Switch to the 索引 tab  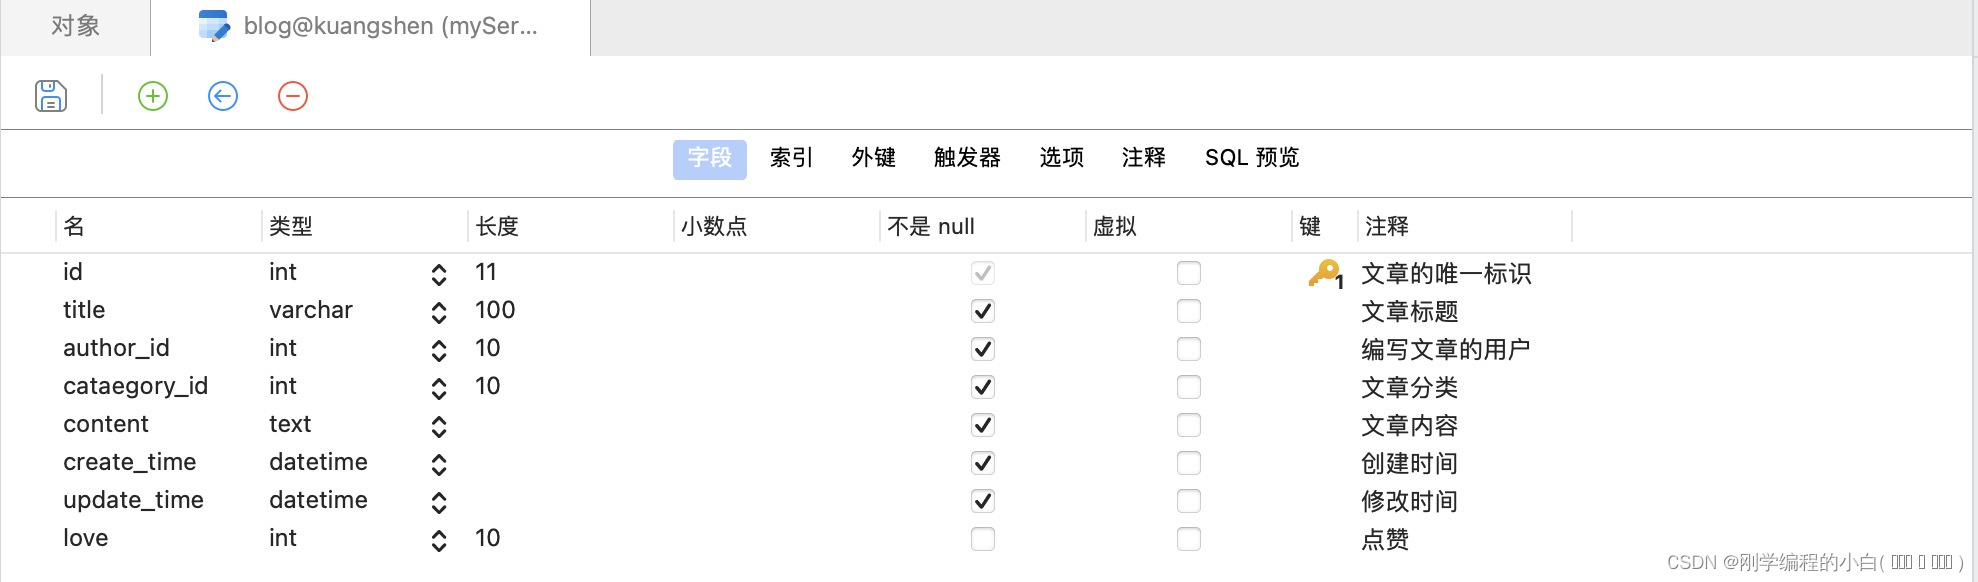pos(791,158)
